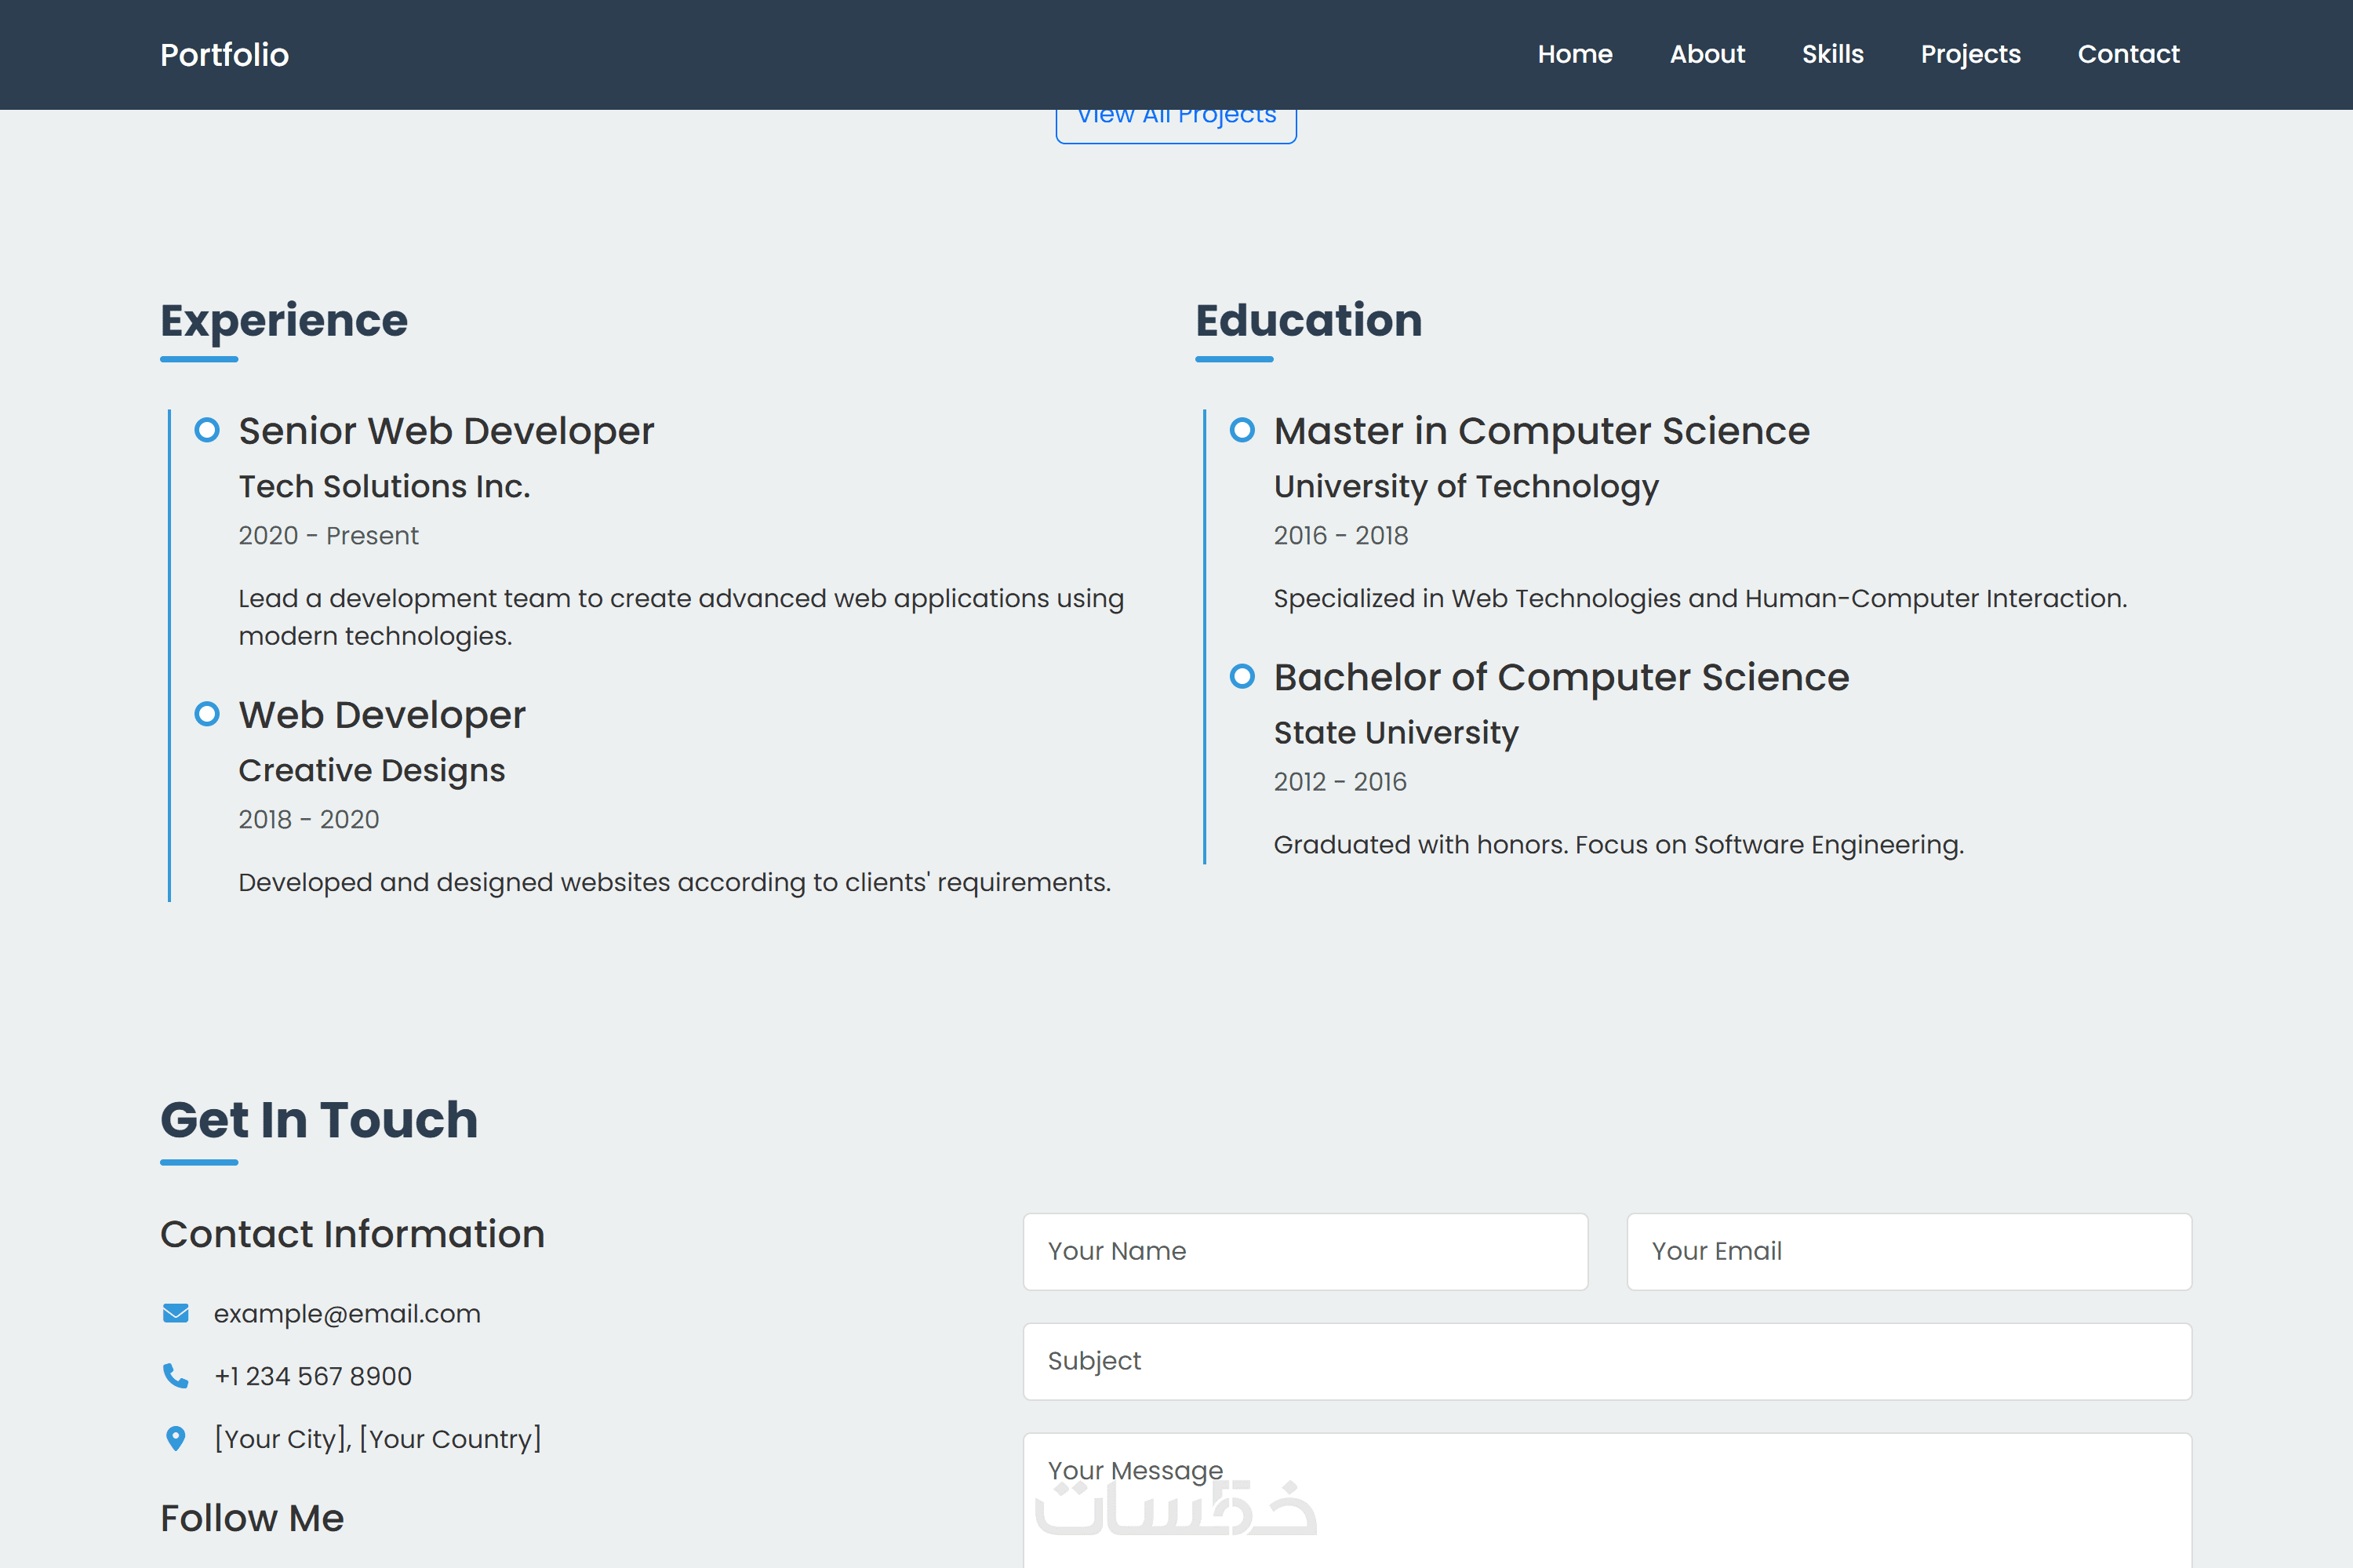Screen dimensions: 2353x1568
Task: Click the Master in Computer Science marker
Action: click(x=1242, y=431)
